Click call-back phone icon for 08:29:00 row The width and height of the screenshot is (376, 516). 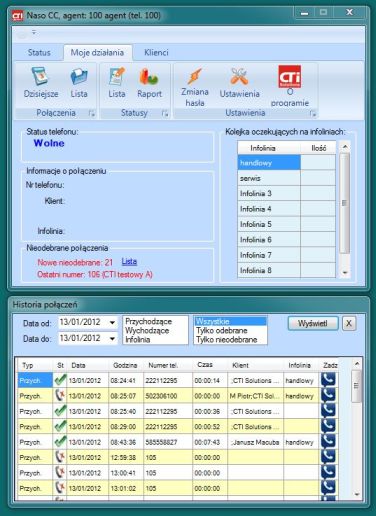click(x=328, y=426)
